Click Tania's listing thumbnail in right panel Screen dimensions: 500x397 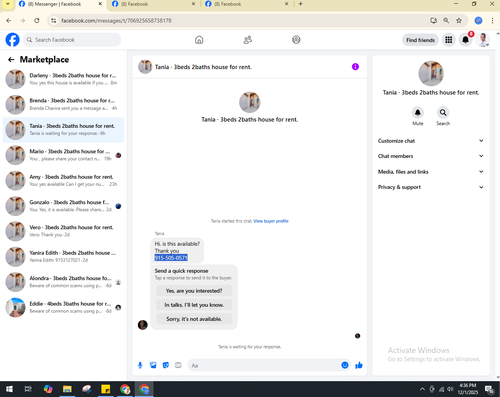click(x=431, y=73)
